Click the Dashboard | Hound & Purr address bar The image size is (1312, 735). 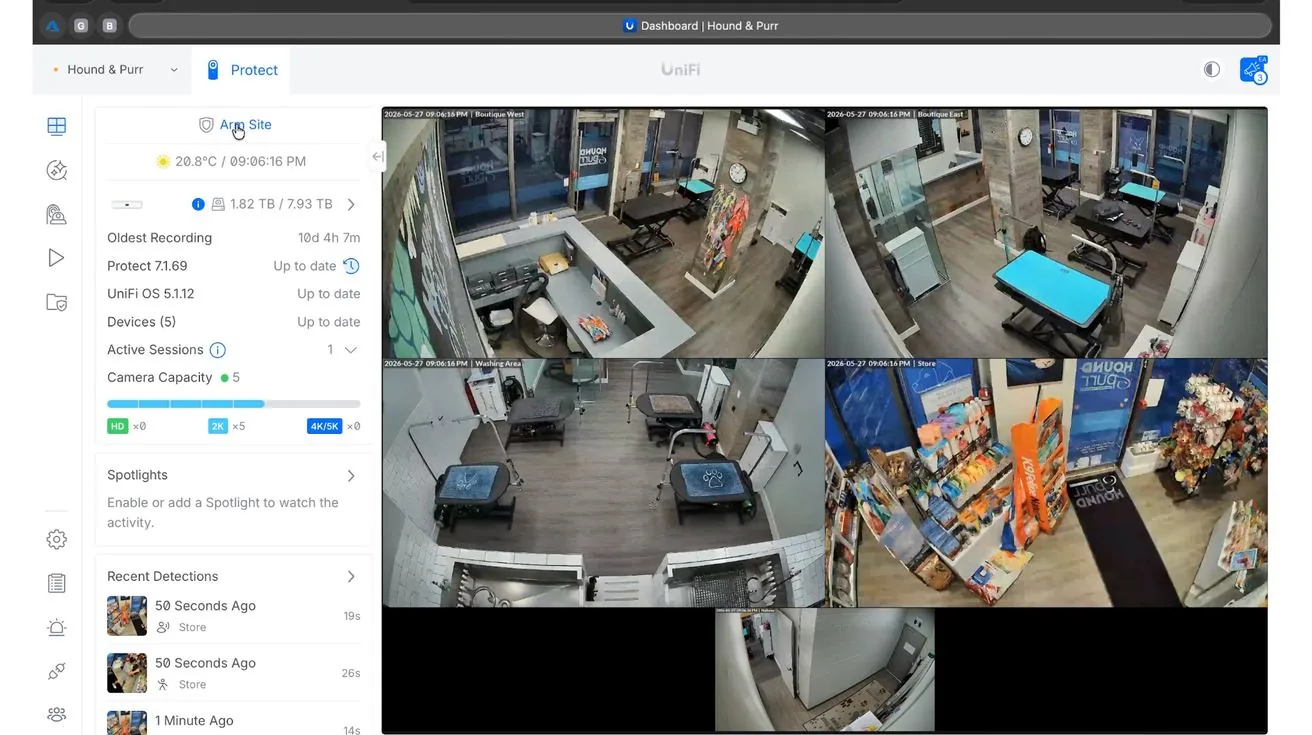(x=700, y=26)
